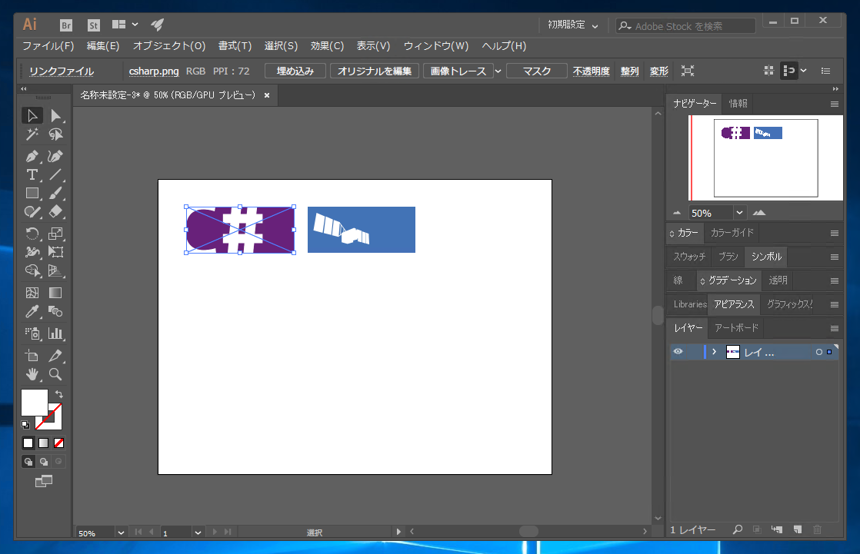
Task: Select the Paintbrush tool
Action: (55, 193)
